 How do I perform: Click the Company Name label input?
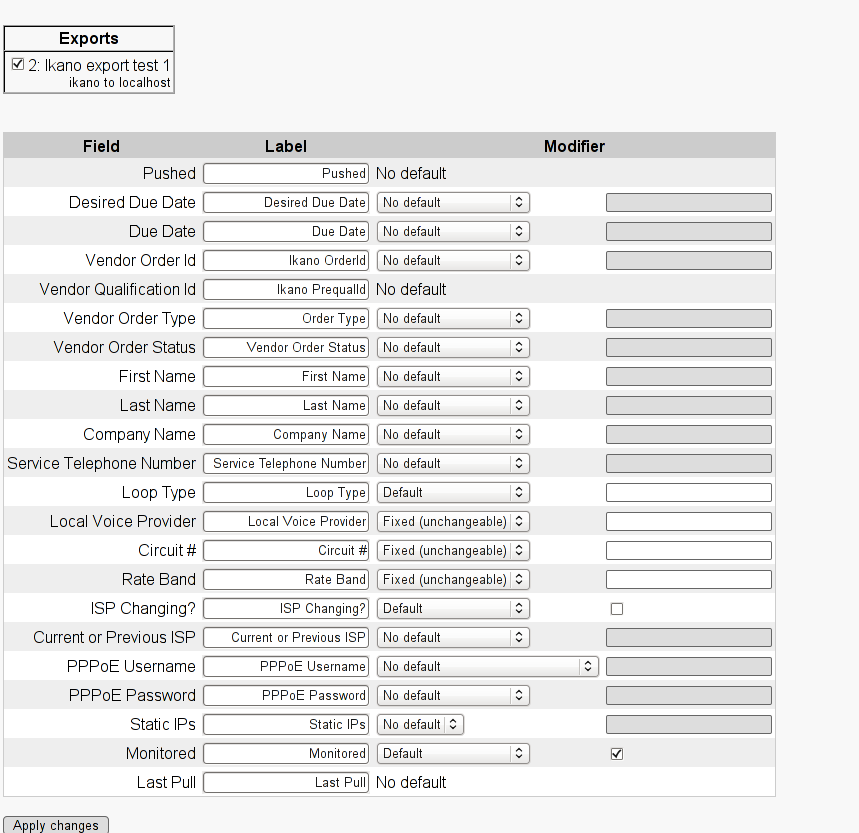pyautogui.click(x=286, y=435)
